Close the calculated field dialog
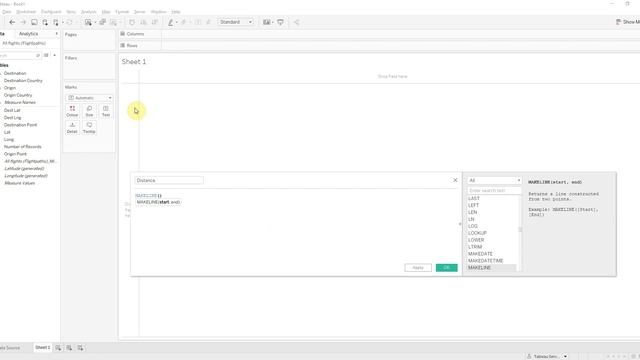The width and height of the screenshot is (640, 360). coord(455,180)
